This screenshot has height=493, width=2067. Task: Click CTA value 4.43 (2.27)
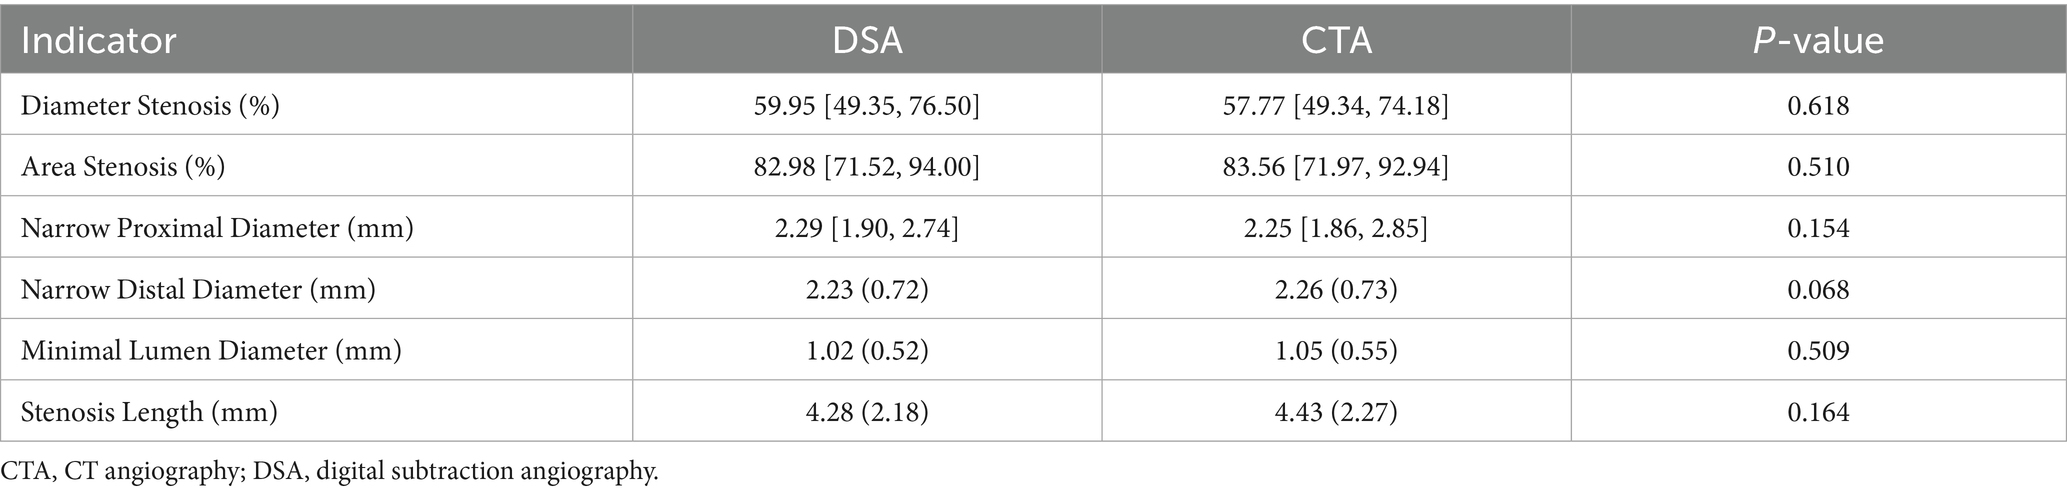coord(1336,412)
